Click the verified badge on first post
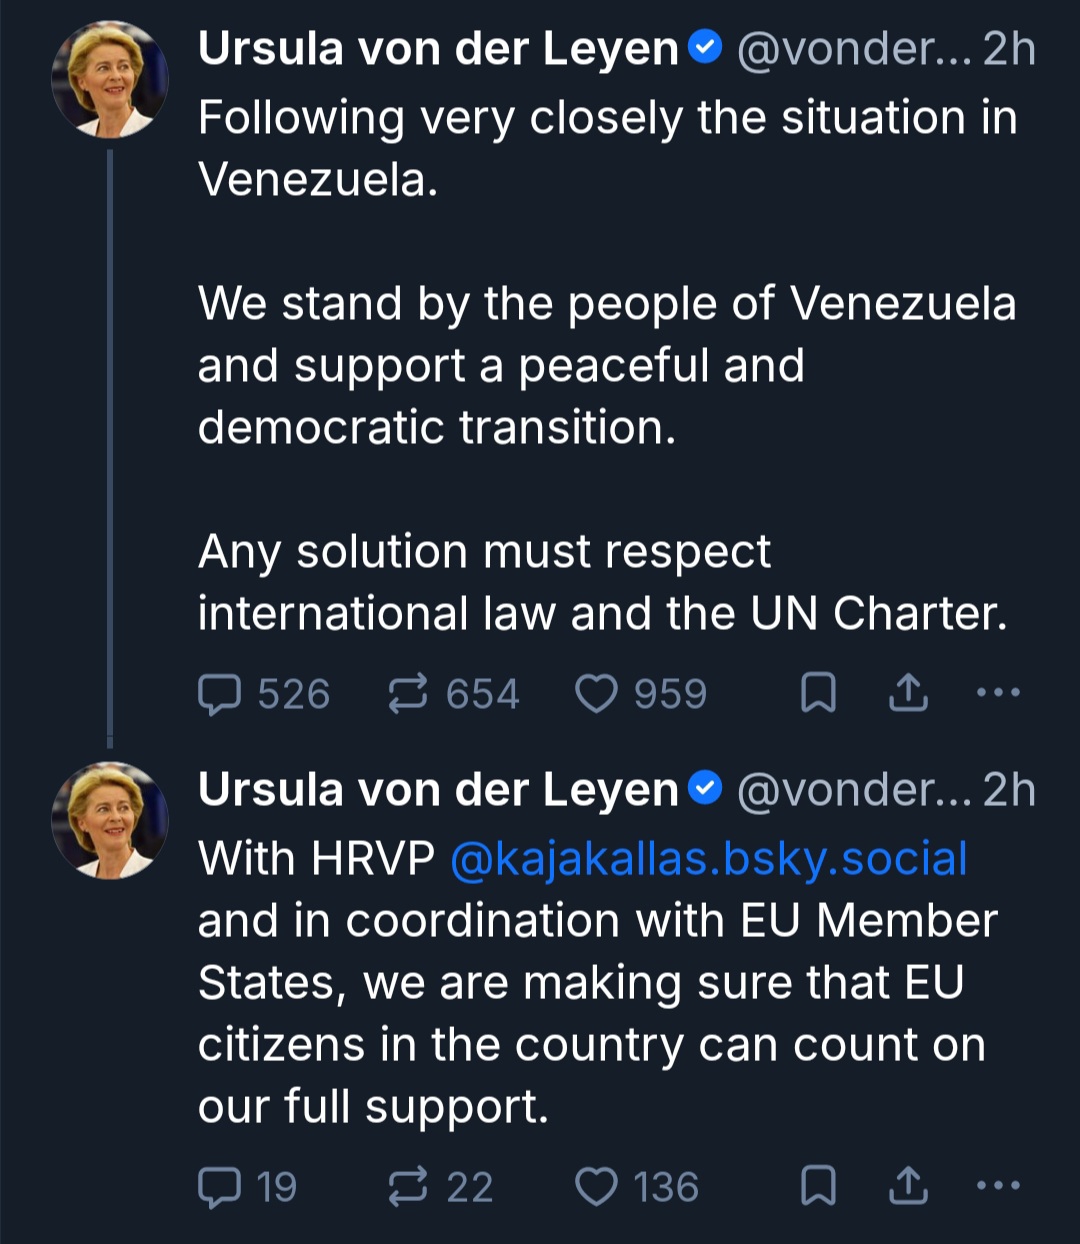1080x1244 pixels. pos(707,48)
